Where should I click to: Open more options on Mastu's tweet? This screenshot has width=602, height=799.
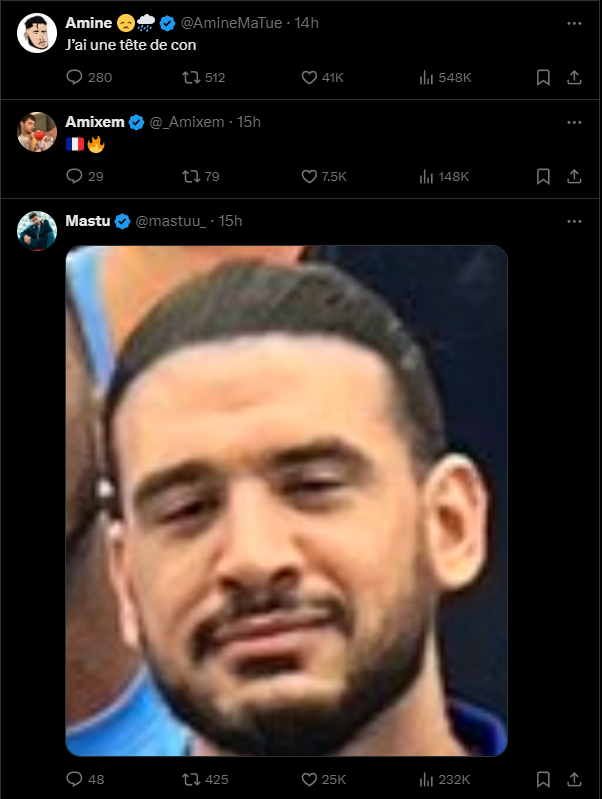click(574, 221)
